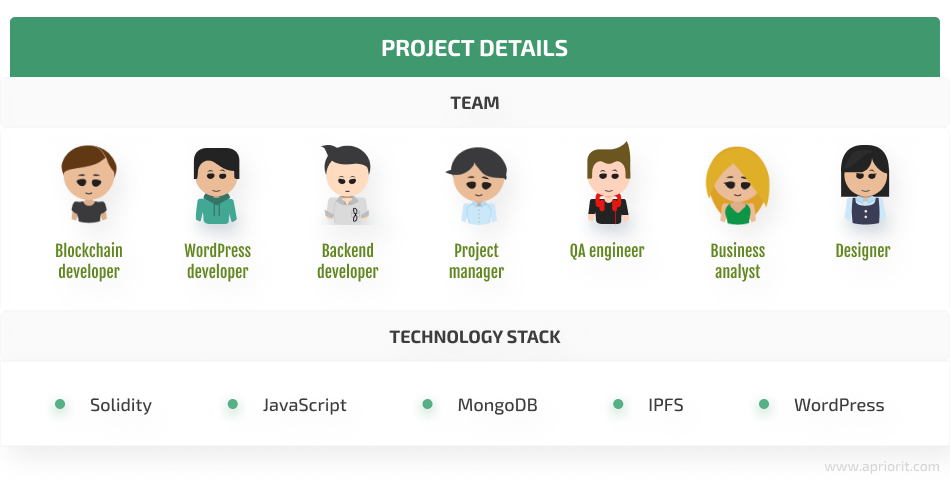Click the Solidity text item
The width and height of the screenshot is (950, 483).
121,405
